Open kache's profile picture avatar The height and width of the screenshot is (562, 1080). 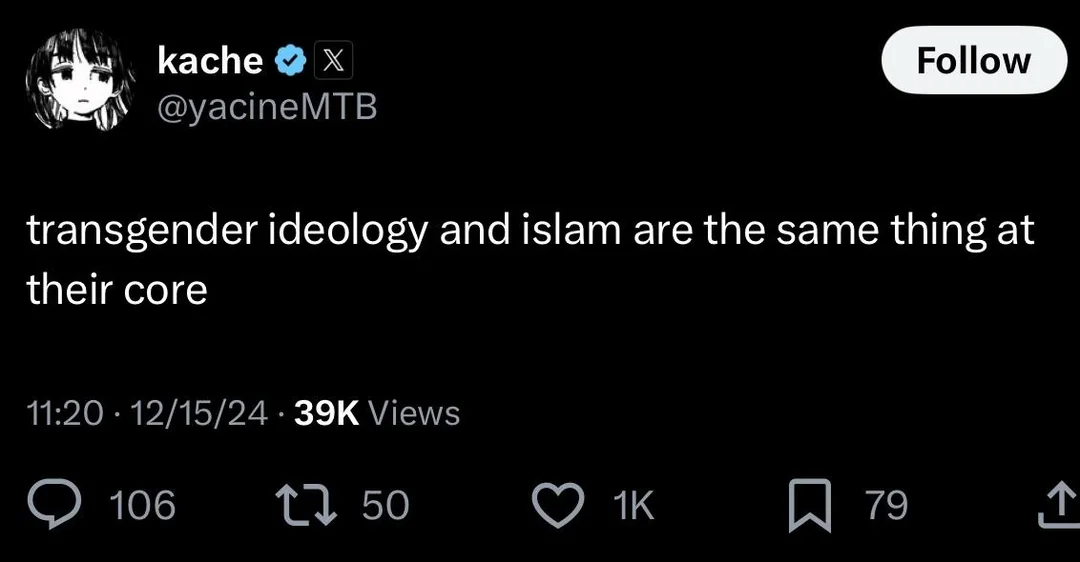(x=80, y=80)
